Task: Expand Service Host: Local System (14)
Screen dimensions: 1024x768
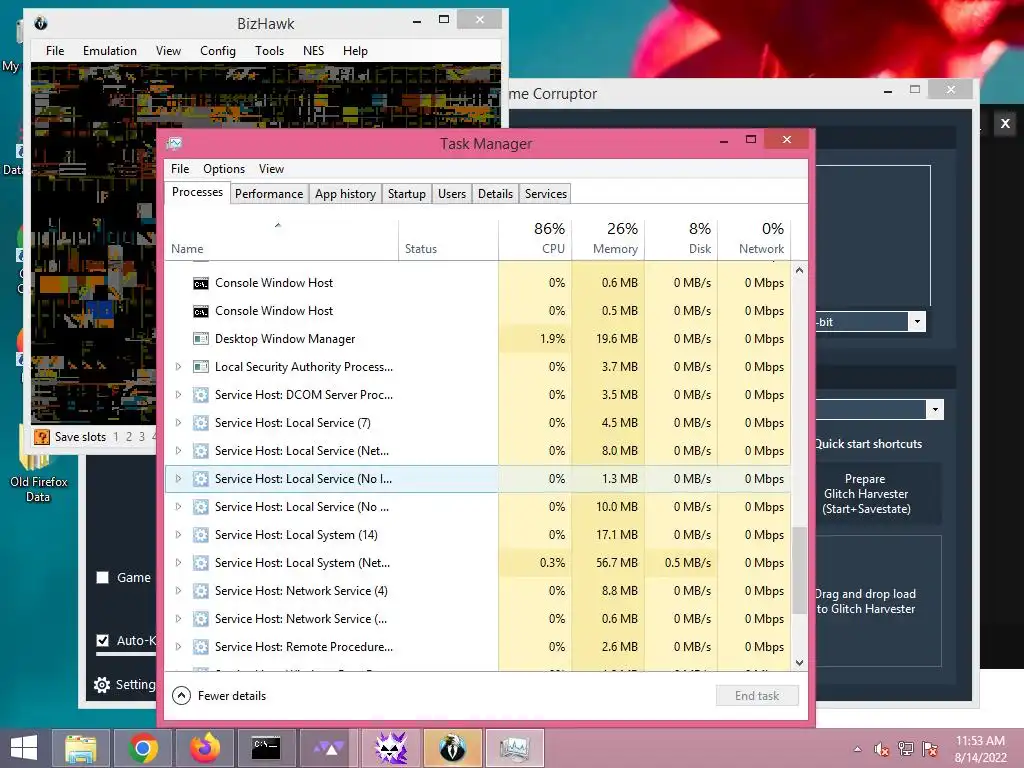Action: (178, 535)
